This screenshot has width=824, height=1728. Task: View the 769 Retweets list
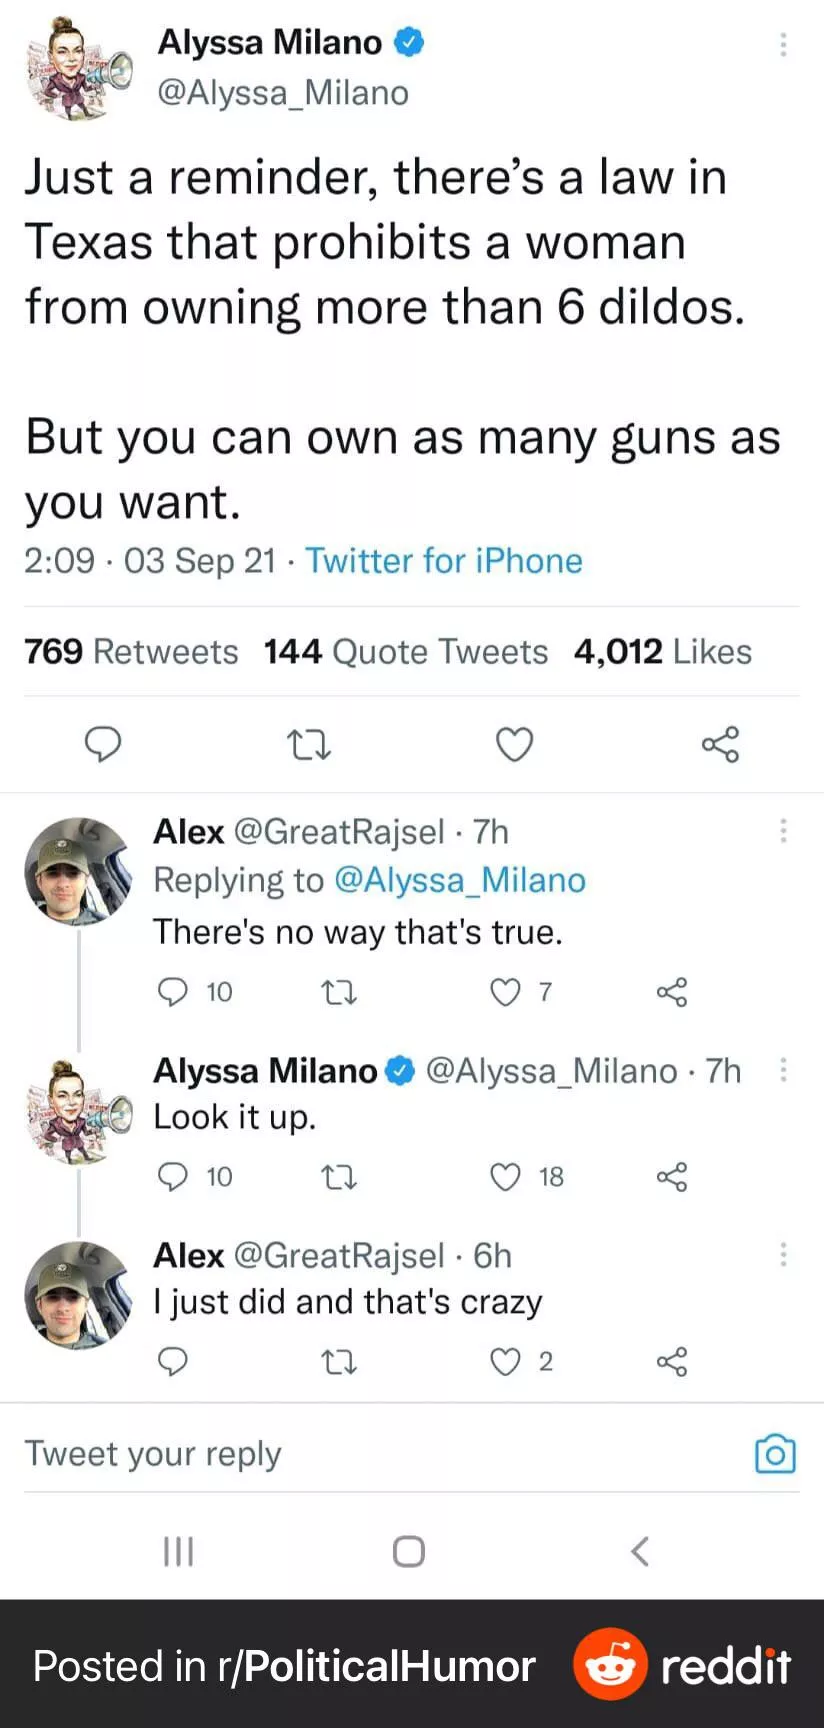(x=131, y=652)
